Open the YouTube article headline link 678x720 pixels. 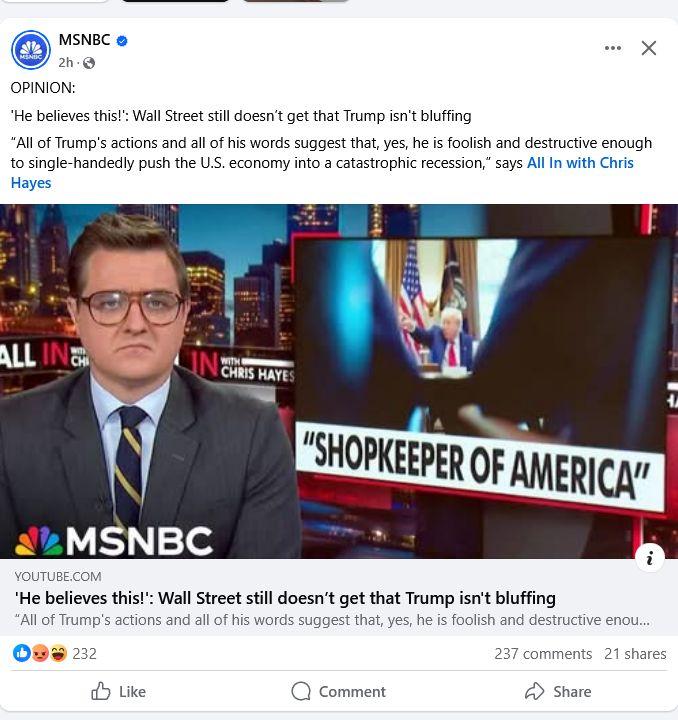pos(285,598)
